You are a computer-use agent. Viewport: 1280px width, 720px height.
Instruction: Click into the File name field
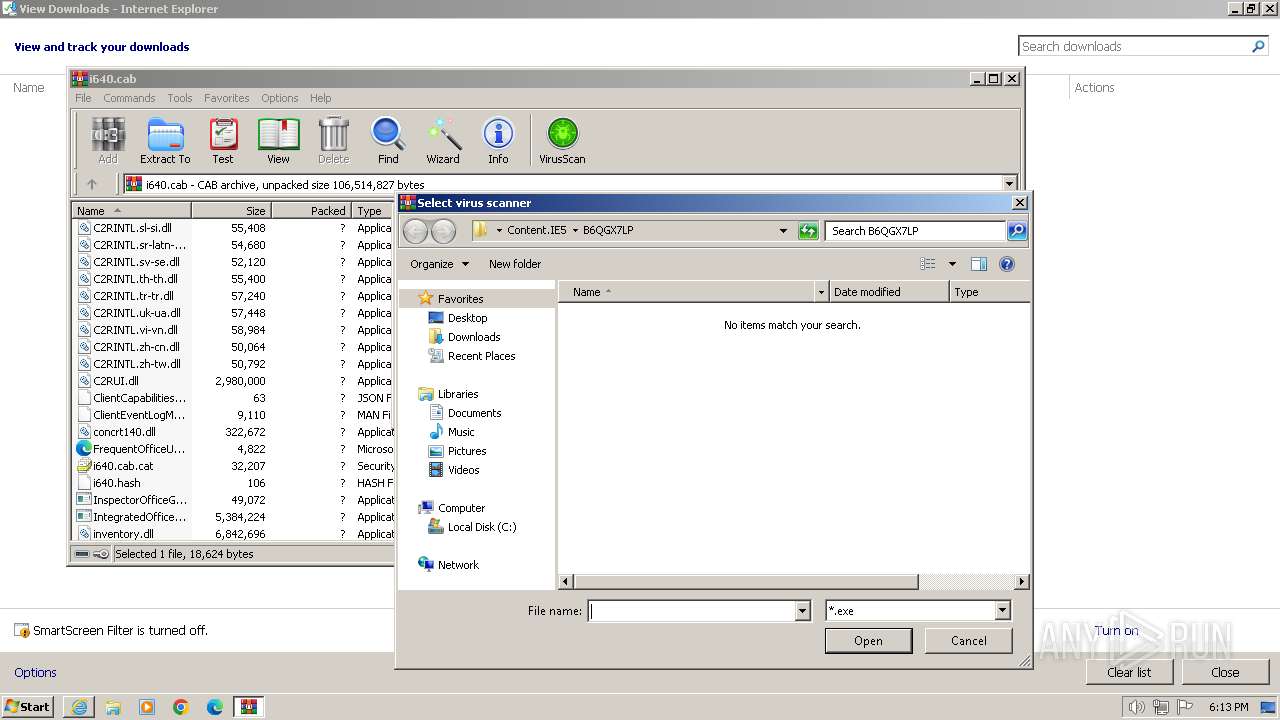pos(692,611)
